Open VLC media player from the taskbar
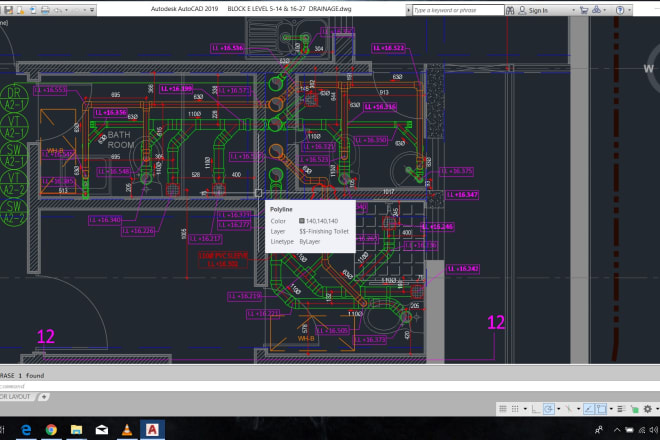Screen dimensions: 660x440 (126, 429)
